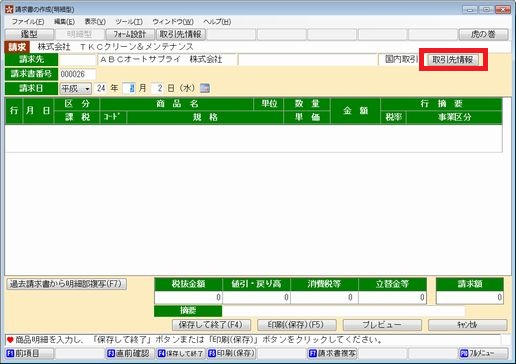The height and width of the screenshot is (364, 516).
Task: Click the 立替金等 value field
Action: tap(392, 297)
